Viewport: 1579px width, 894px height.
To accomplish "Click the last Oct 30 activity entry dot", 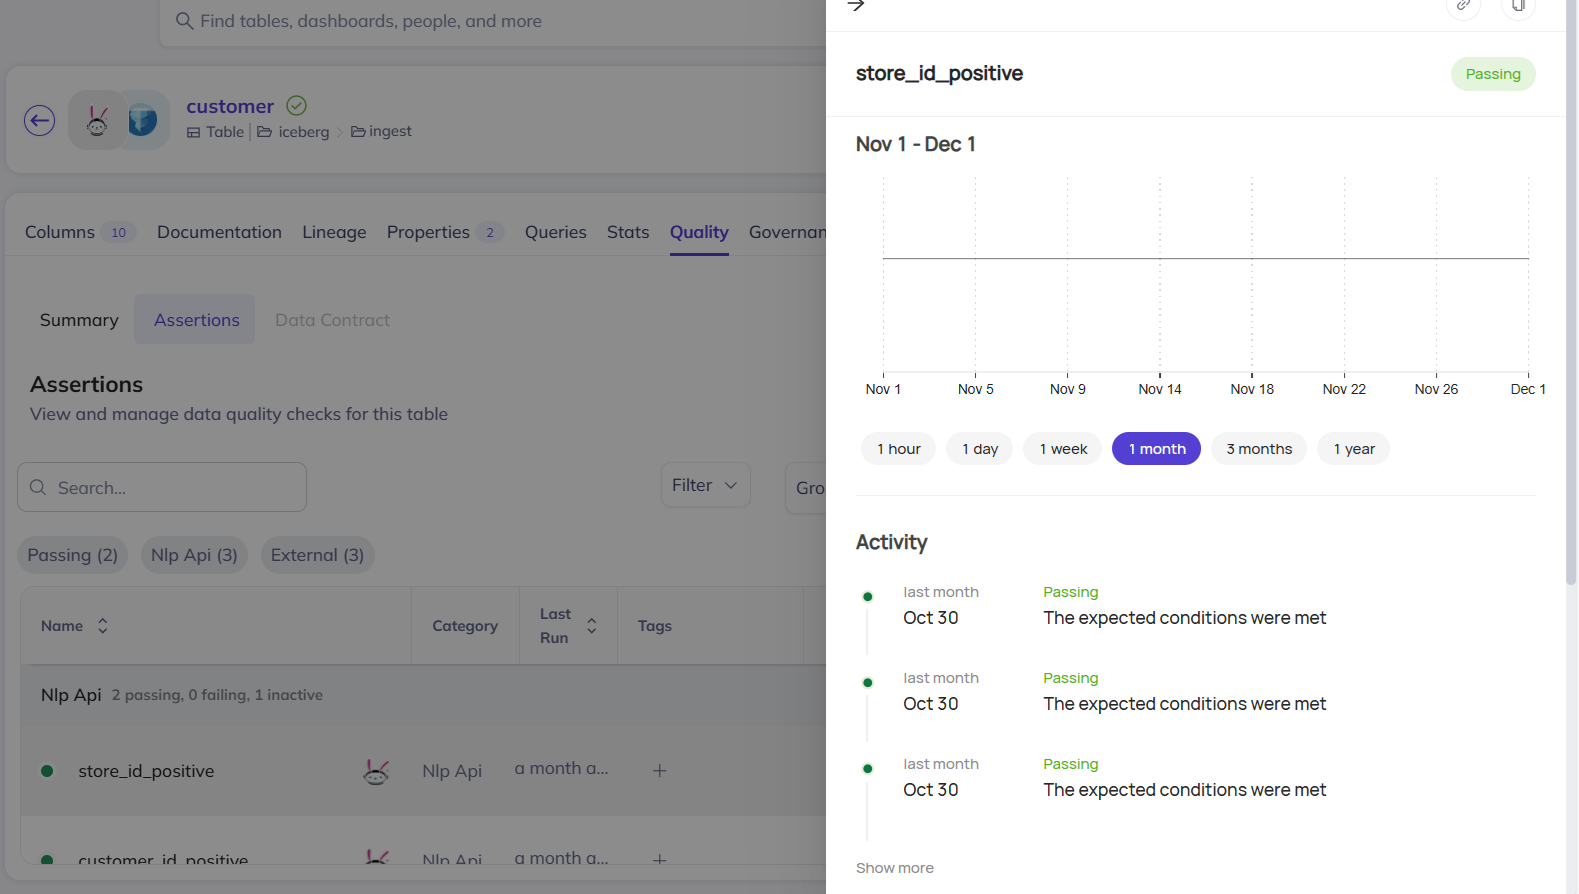I will click(868, 769).
